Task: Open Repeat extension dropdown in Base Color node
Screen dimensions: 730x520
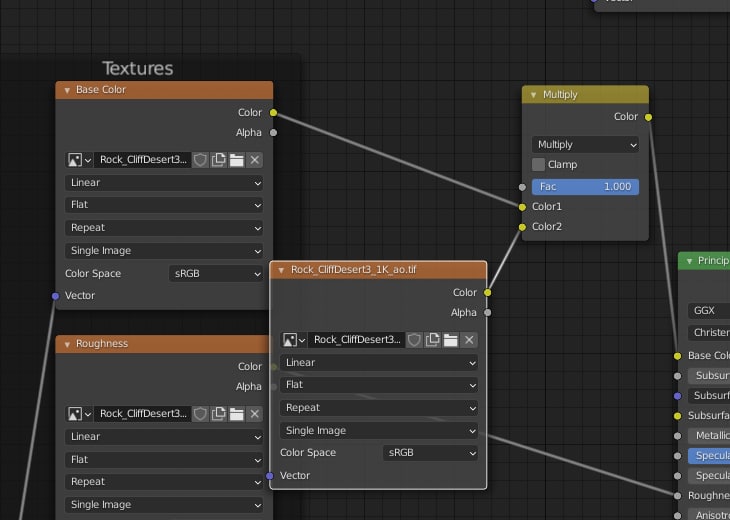Action: (x=164, y=228)
